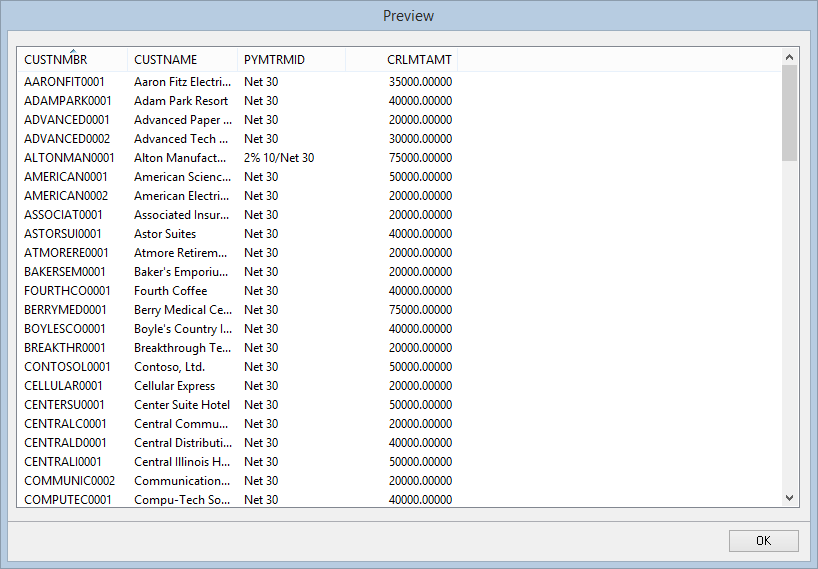Click customer name Center Suite Hotel

[182, 405]
